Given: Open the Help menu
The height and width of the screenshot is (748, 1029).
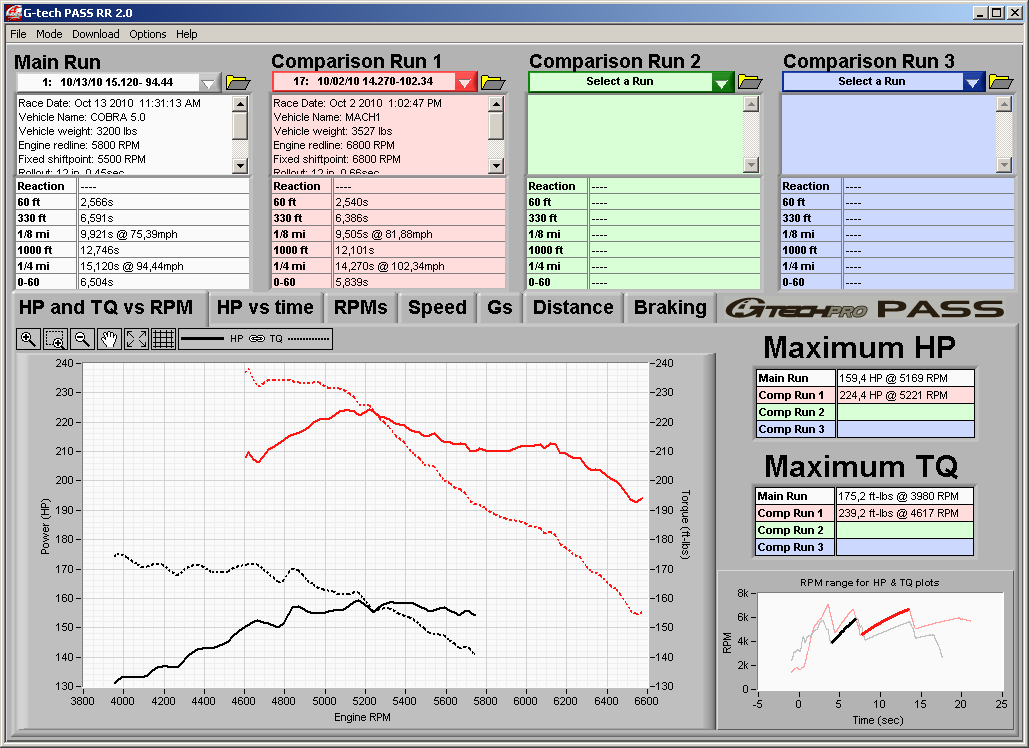Looking at the screenshot, I should [186, 34].
